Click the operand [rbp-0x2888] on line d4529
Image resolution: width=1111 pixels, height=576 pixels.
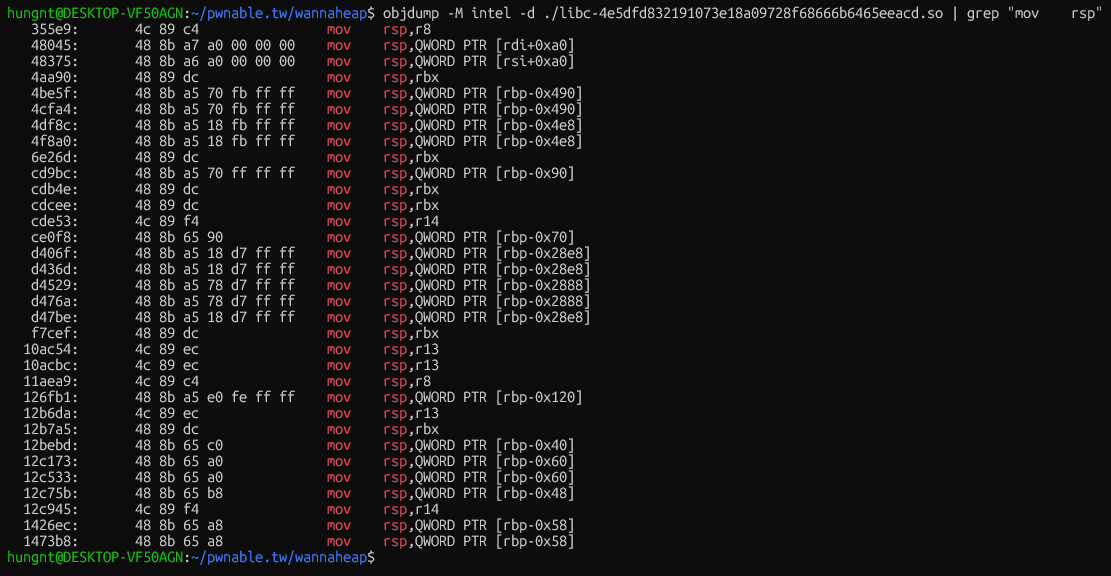(543, 285)
